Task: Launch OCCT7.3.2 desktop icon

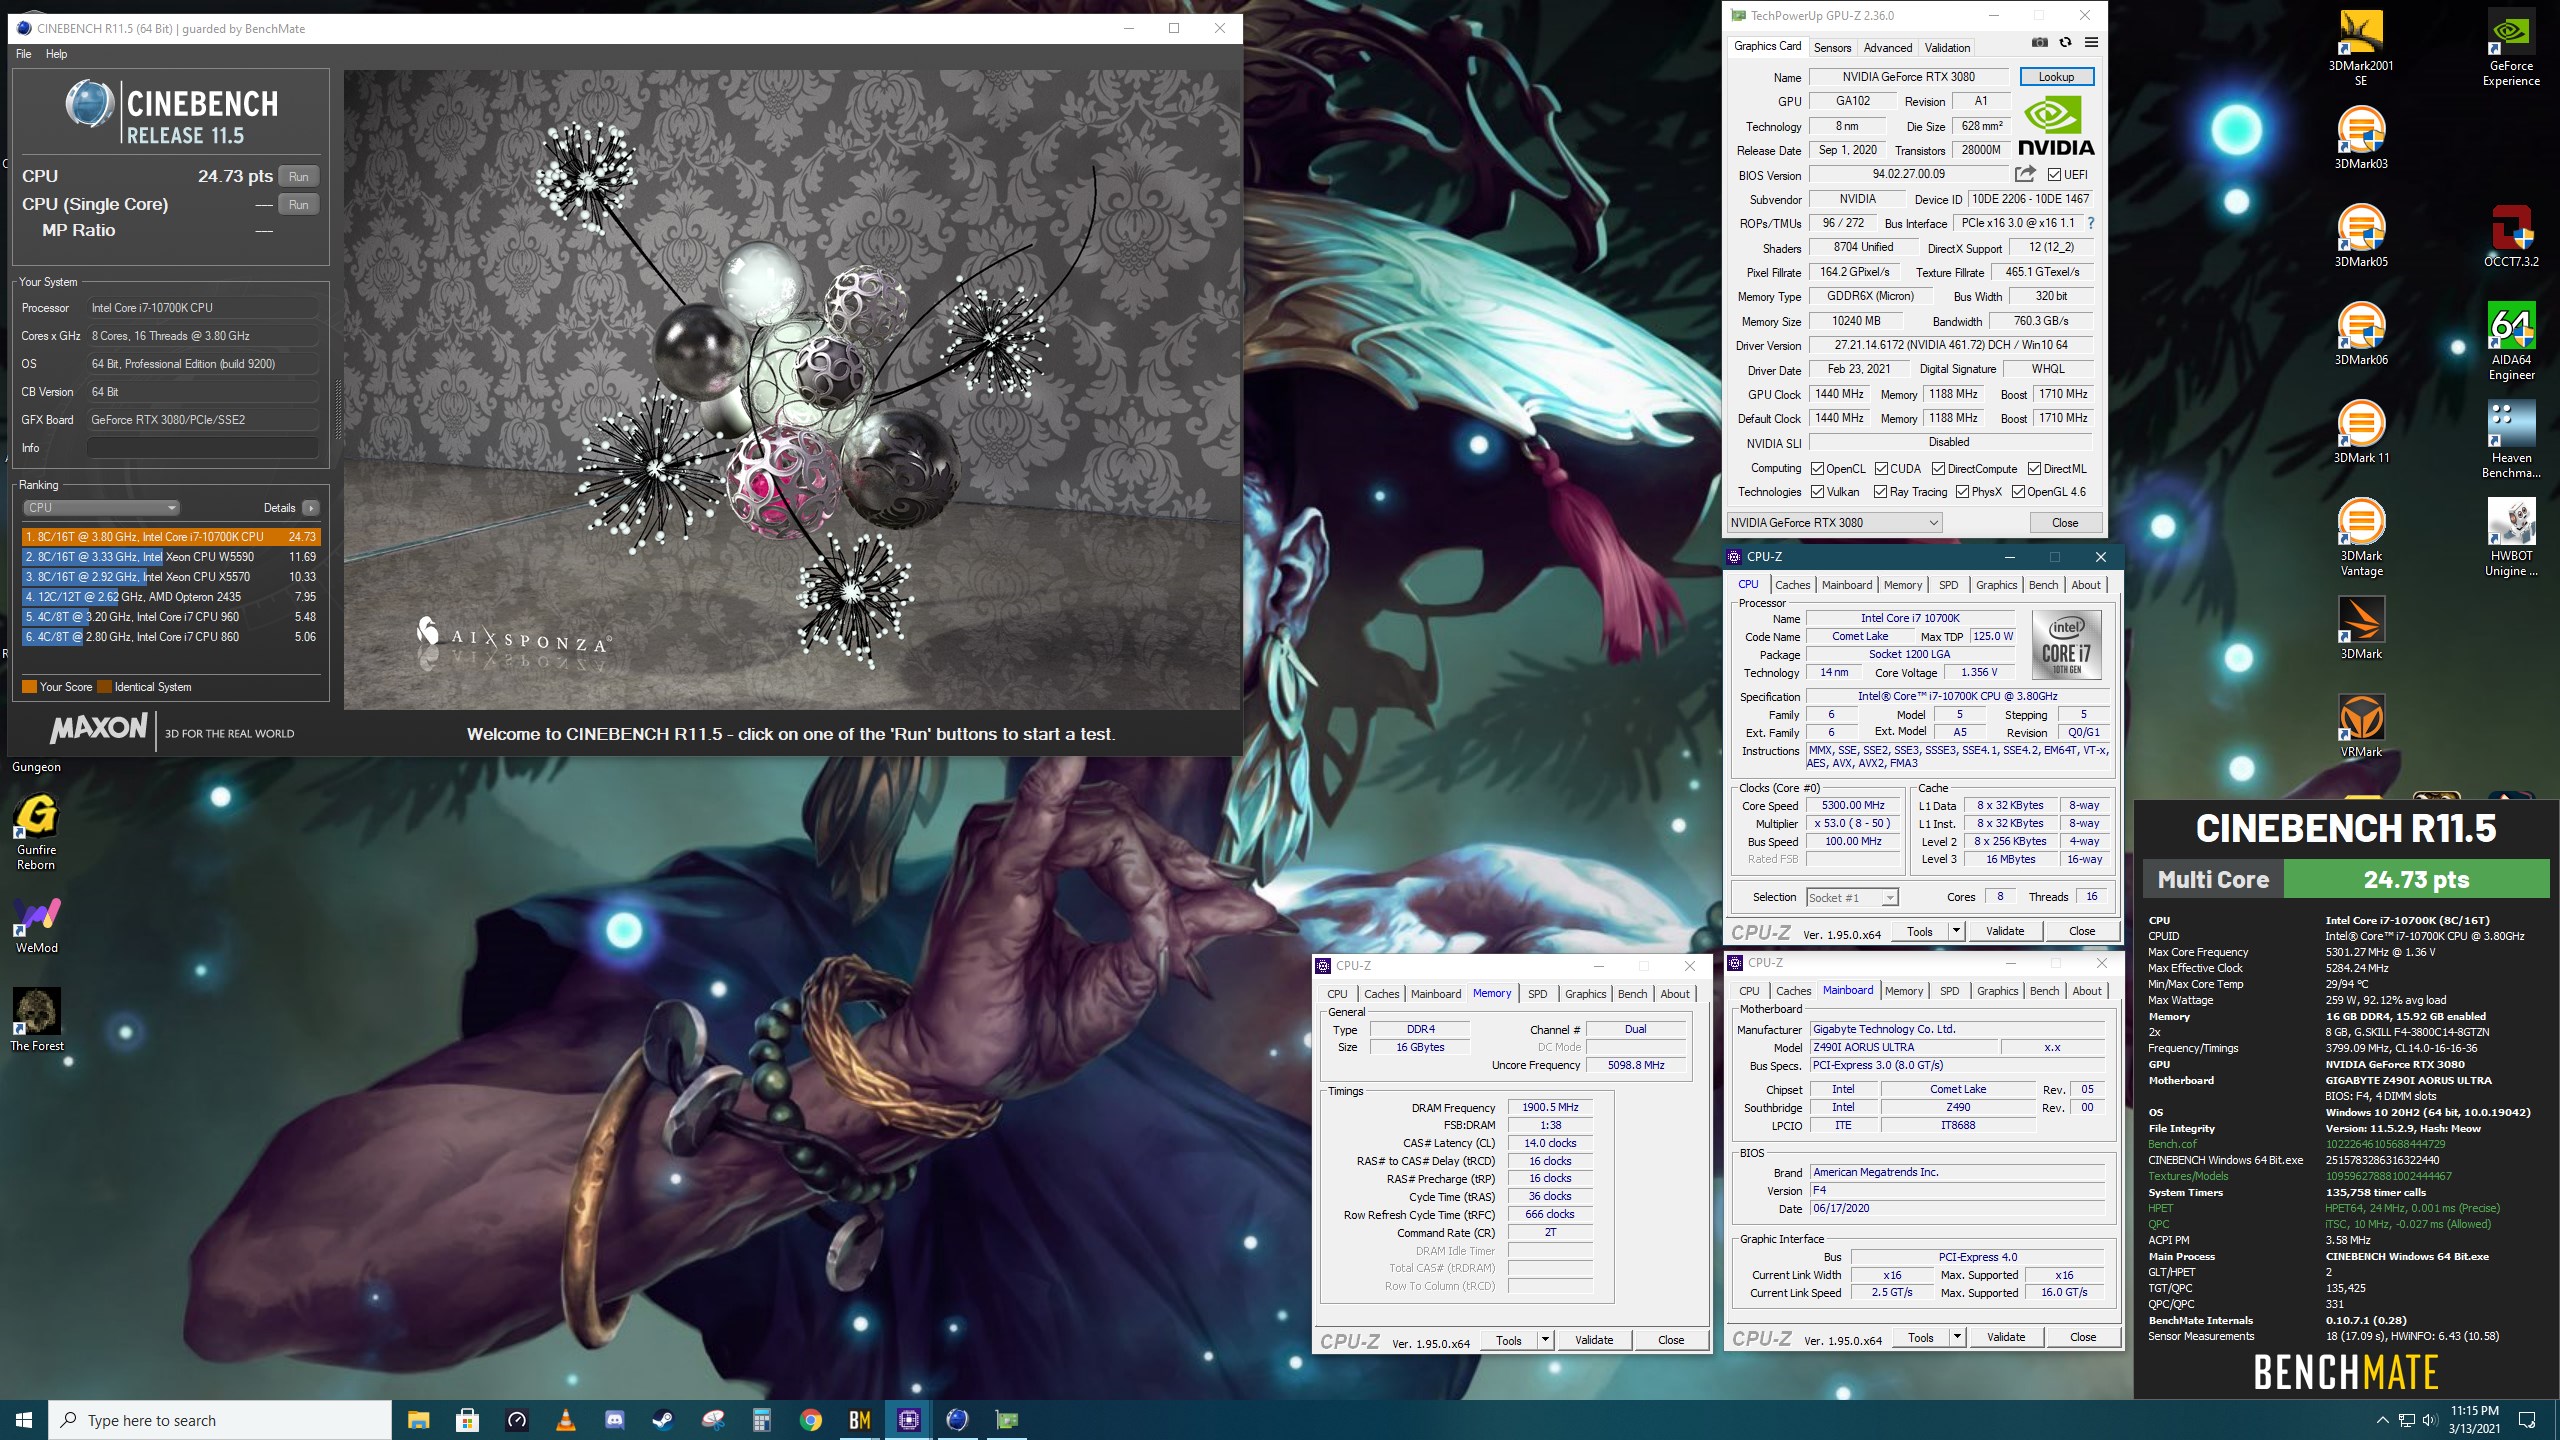Action: [x=2511, y=235]
